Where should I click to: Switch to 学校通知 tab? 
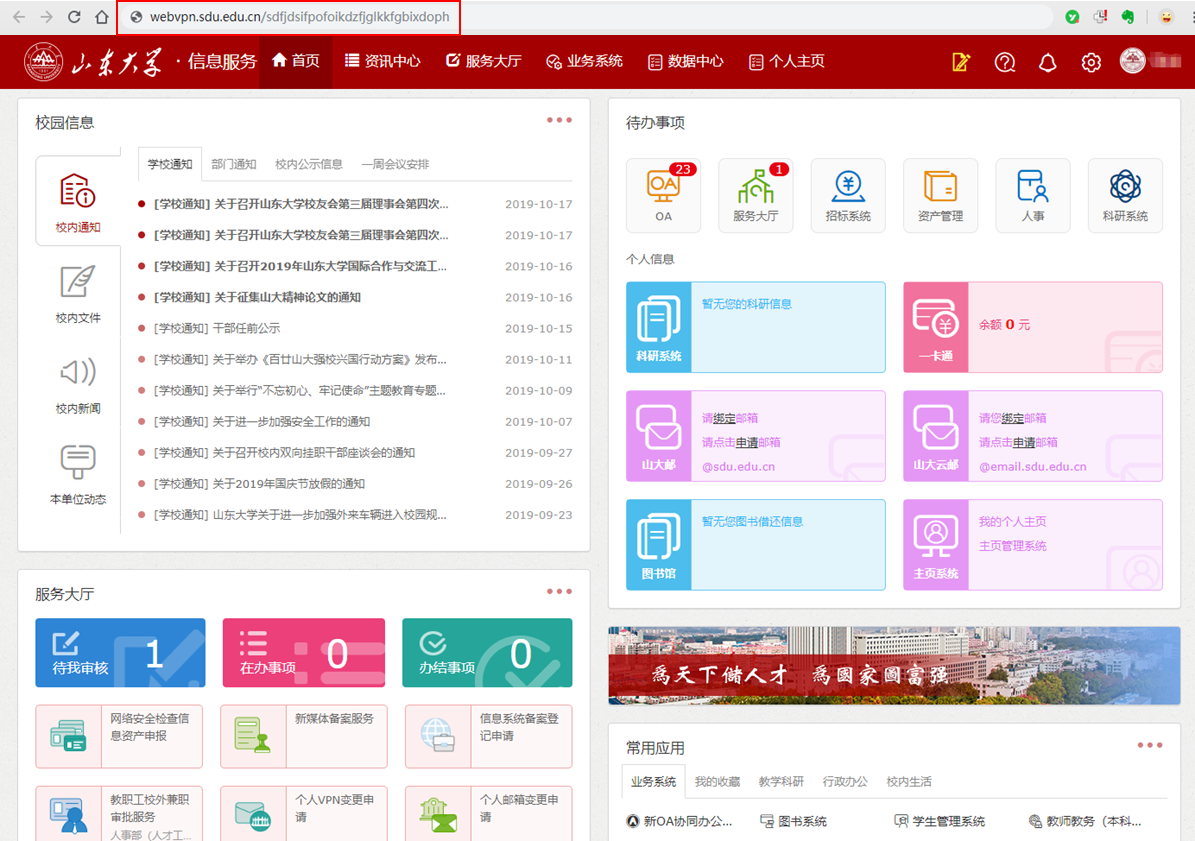click(170, 165)
